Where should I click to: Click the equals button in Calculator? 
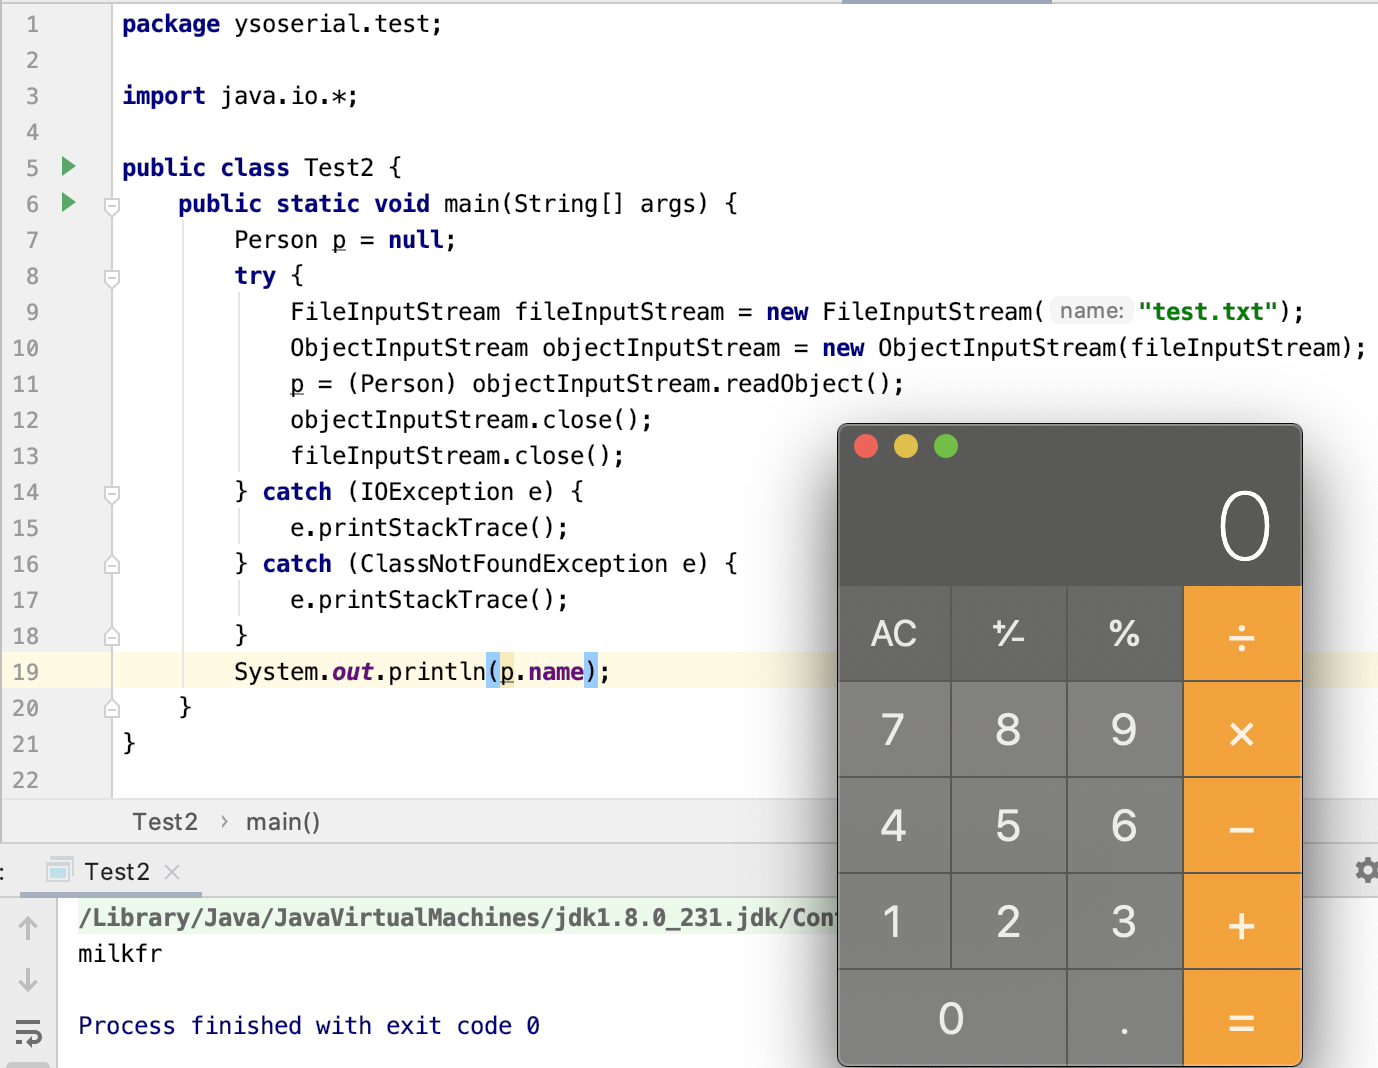[x=1242, y=1019]
